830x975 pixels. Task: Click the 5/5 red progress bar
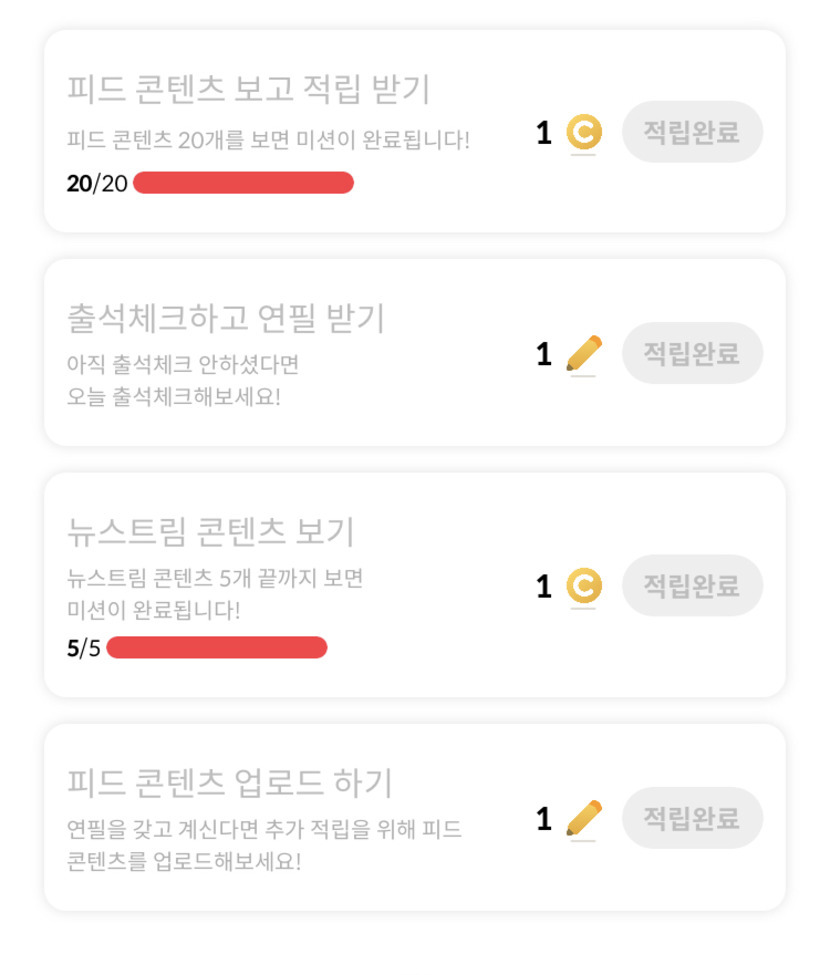point(216,648)
